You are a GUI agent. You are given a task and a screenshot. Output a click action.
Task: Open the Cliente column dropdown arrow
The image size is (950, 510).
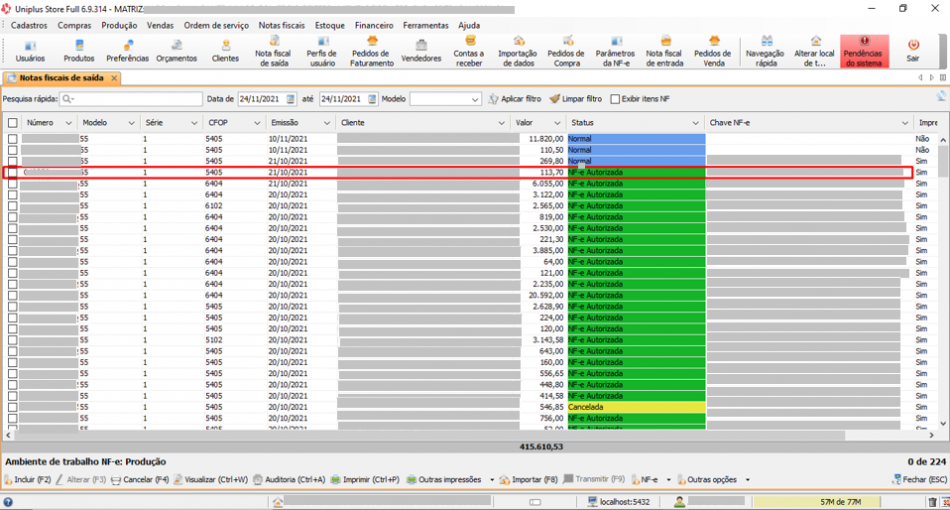click(501, 123)
